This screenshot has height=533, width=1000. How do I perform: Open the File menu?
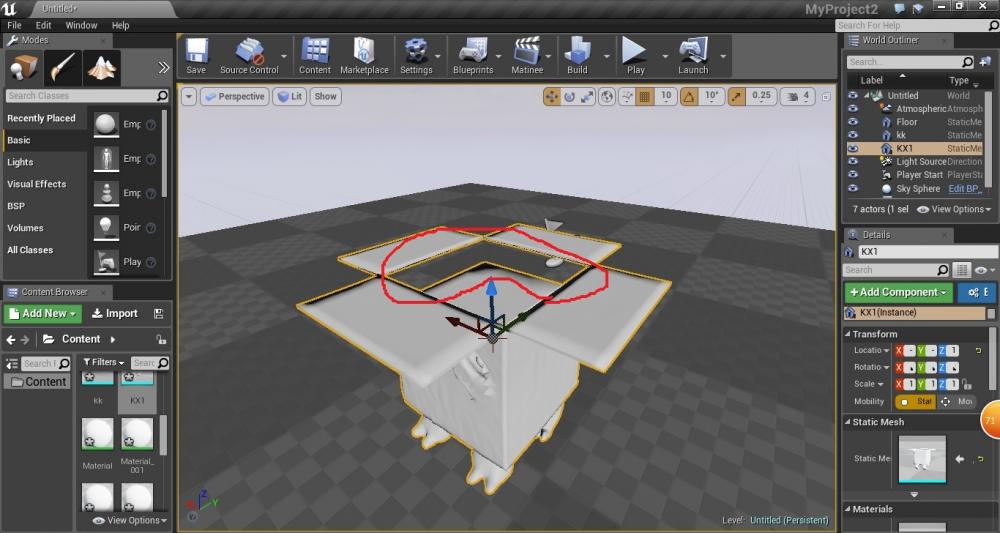click(x=14, y=26)
